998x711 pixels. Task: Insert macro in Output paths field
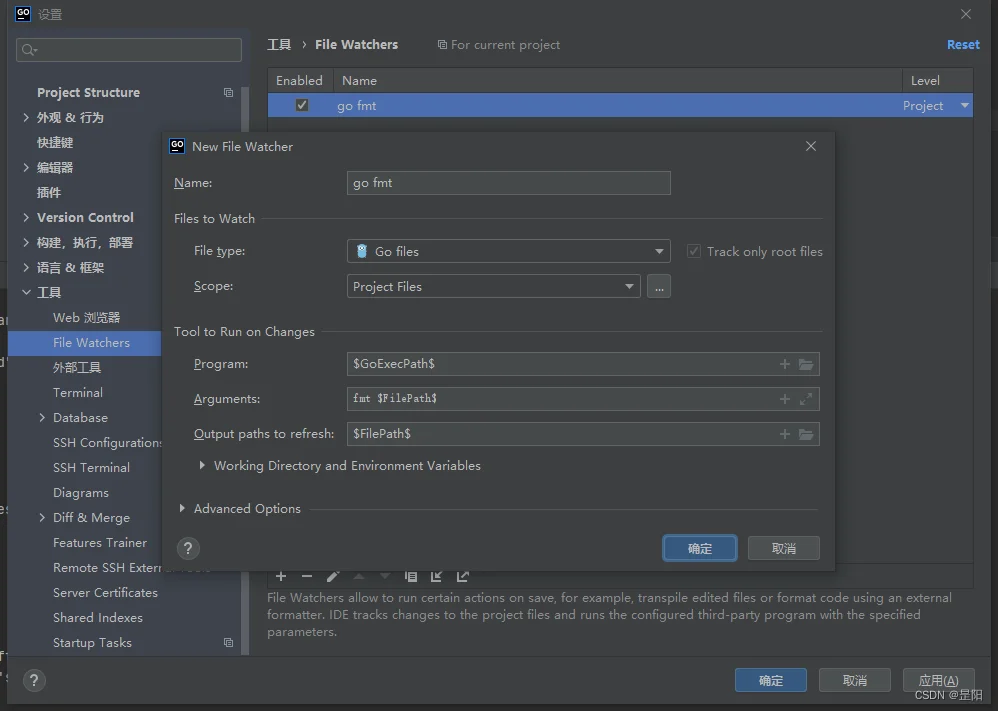(x=785, y=434)
